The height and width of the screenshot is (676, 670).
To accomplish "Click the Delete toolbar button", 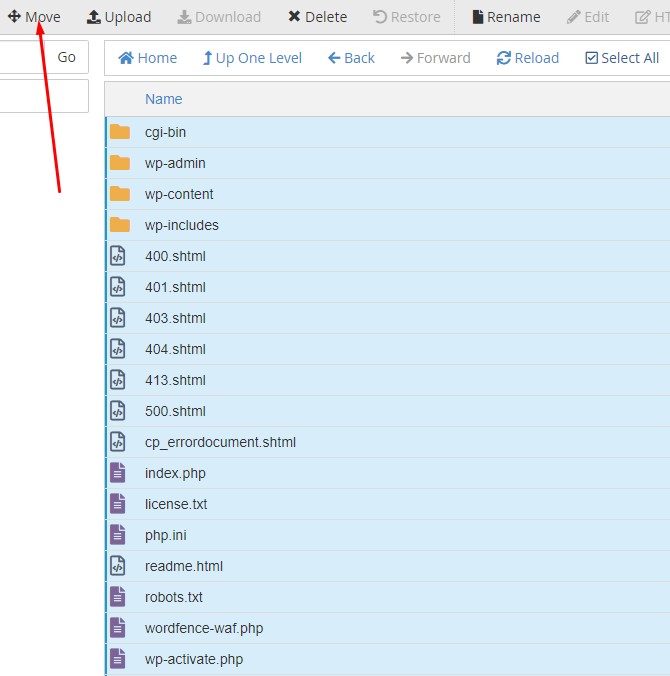I will [x=317, y=17].
